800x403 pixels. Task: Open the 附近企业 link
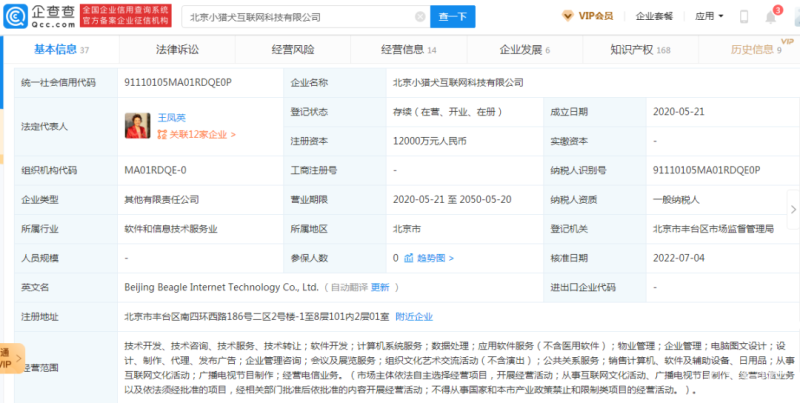(414, 317)
